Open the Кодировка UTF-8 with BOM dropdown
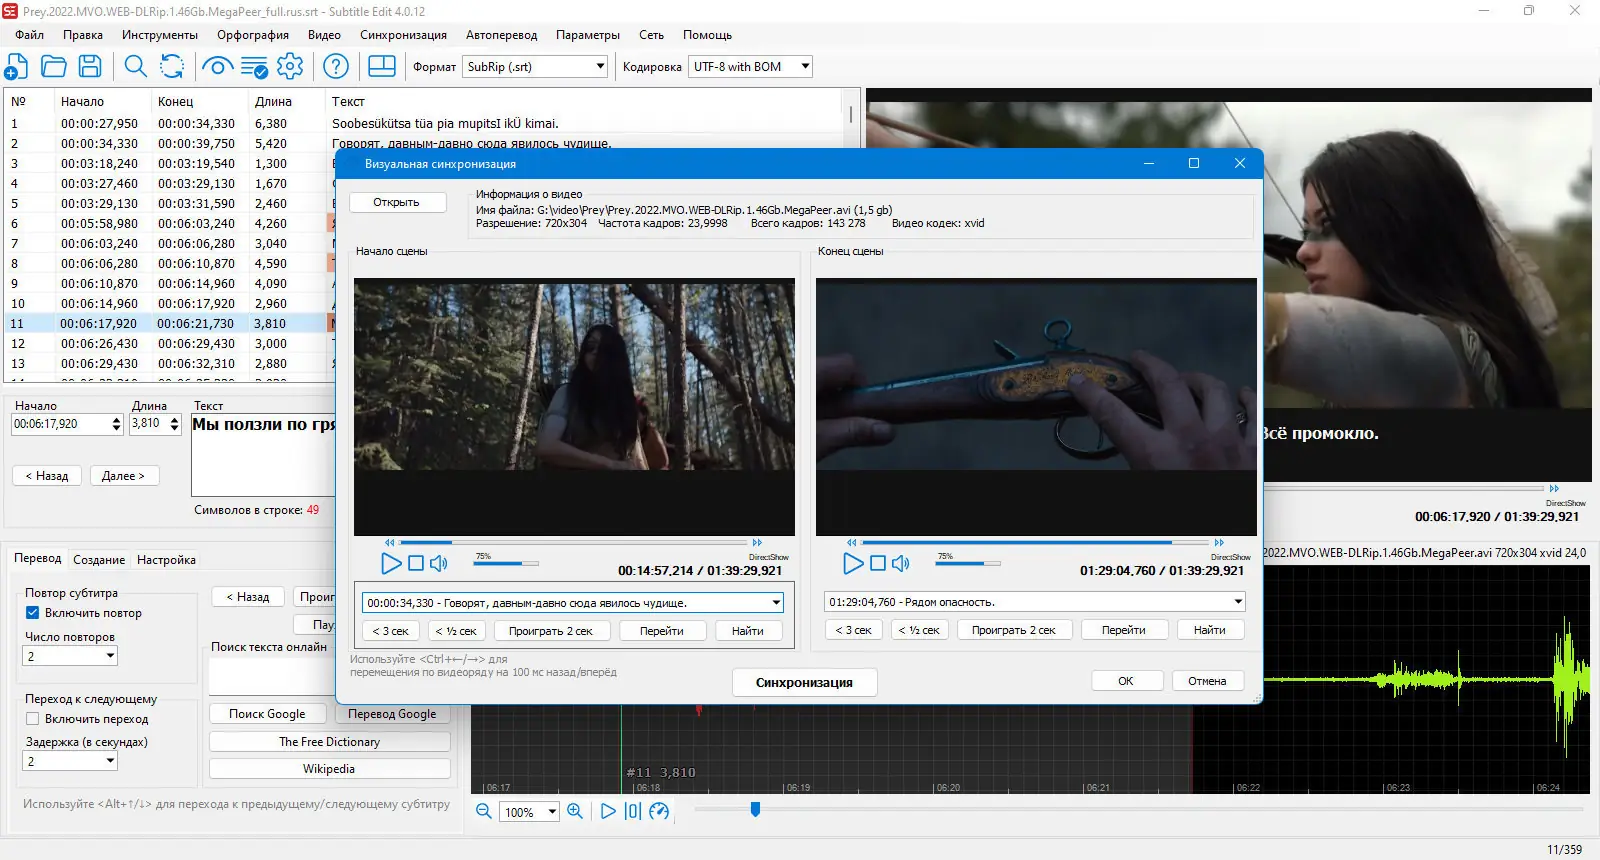Image resolution: width=1600 pixels, height=860 pixels. (x=751, y=67)
